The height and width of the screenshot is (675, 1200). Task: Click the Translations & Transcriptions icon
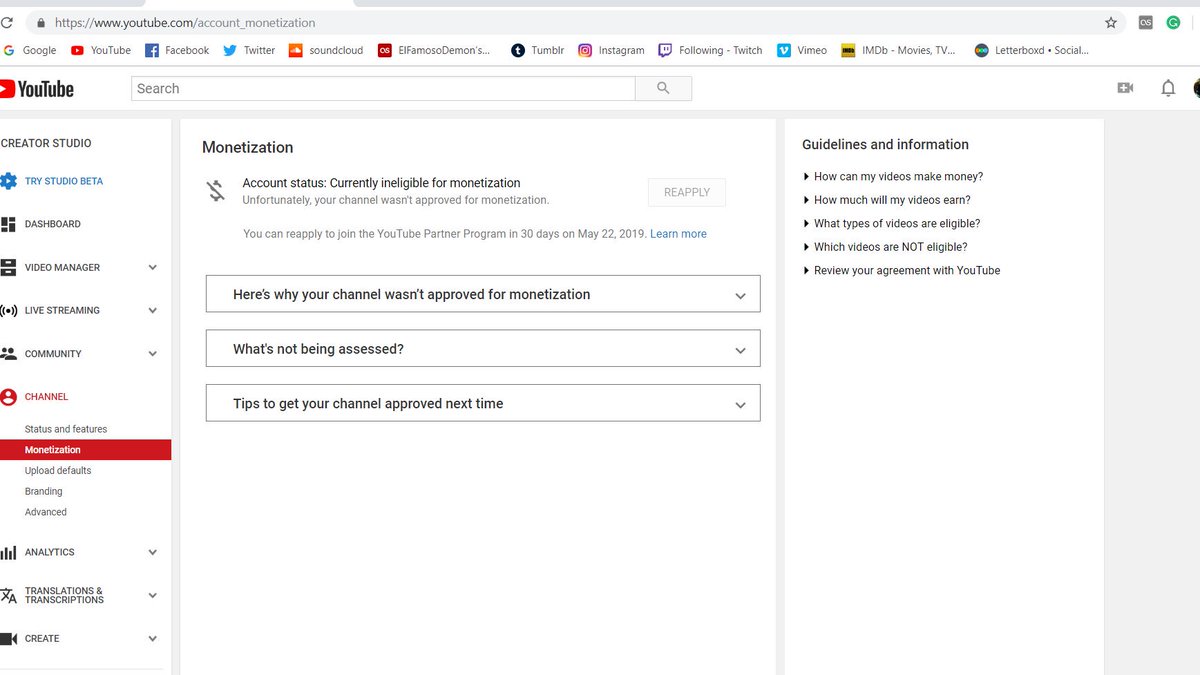(9, 595)
